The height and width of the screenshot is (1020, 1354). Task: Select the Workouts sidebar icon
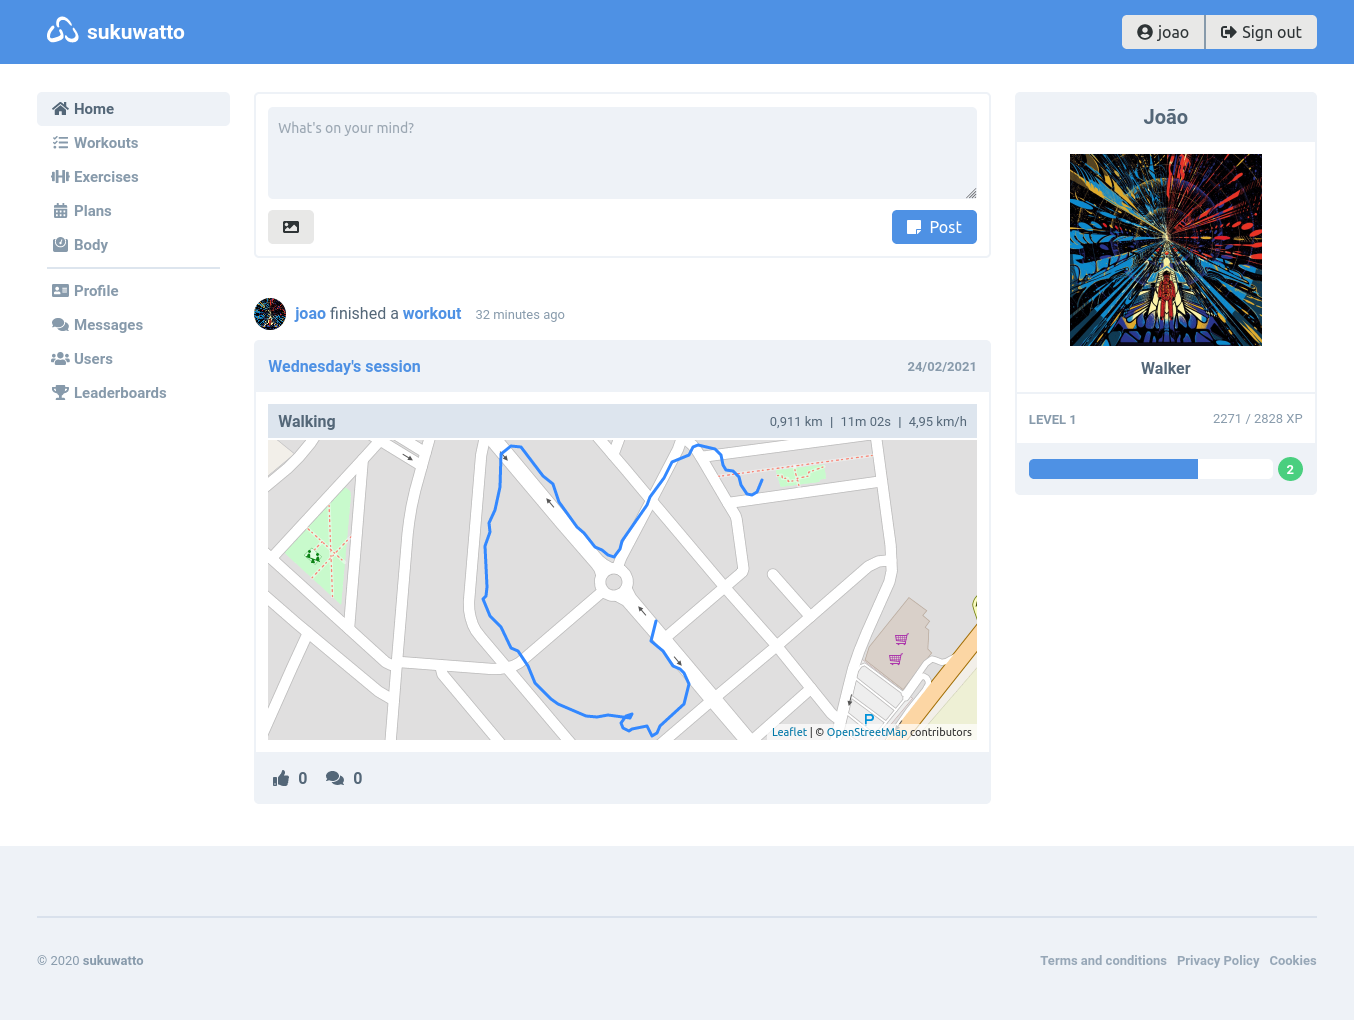tap(60, 143)
